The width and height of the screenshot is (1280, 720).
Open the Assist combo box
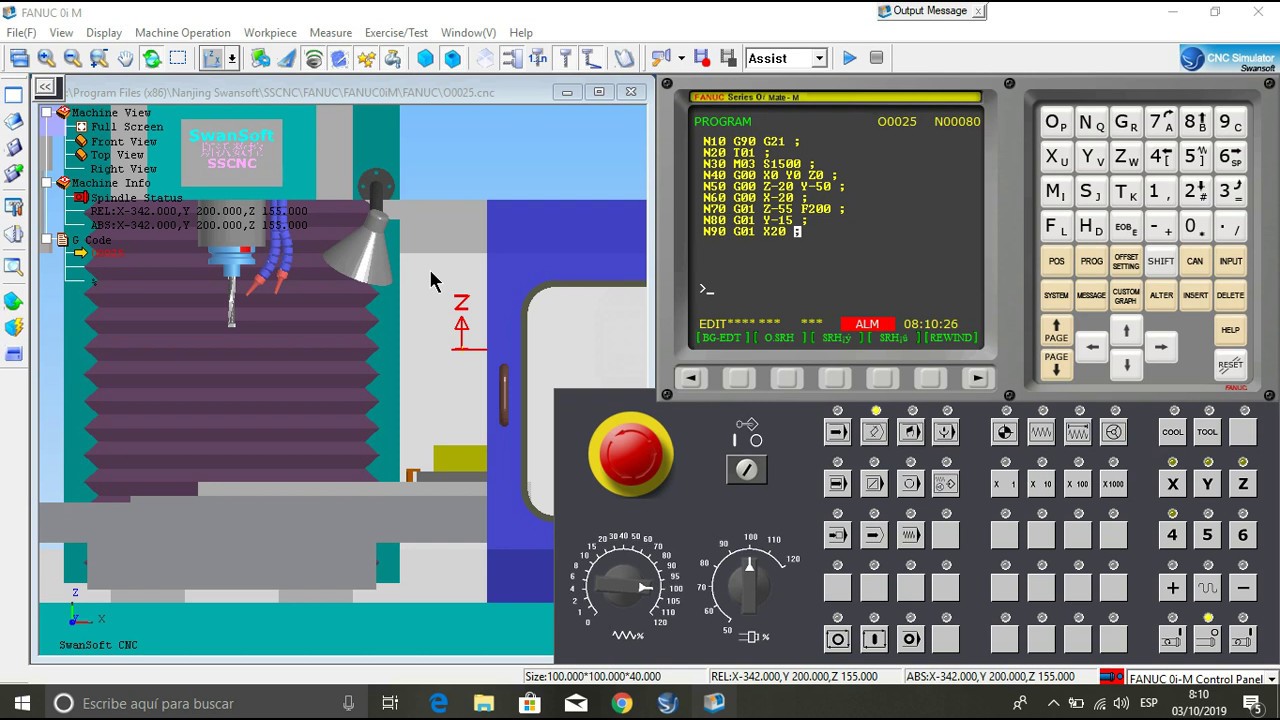tap(786, 58)
